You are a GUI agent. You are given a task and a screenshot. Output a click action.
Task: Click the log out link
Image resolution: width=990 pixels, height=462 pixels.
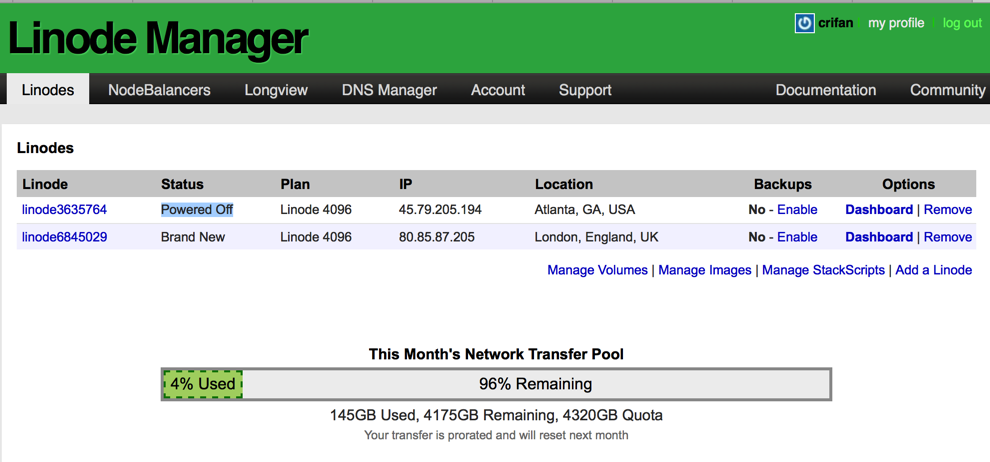point(962,23)
